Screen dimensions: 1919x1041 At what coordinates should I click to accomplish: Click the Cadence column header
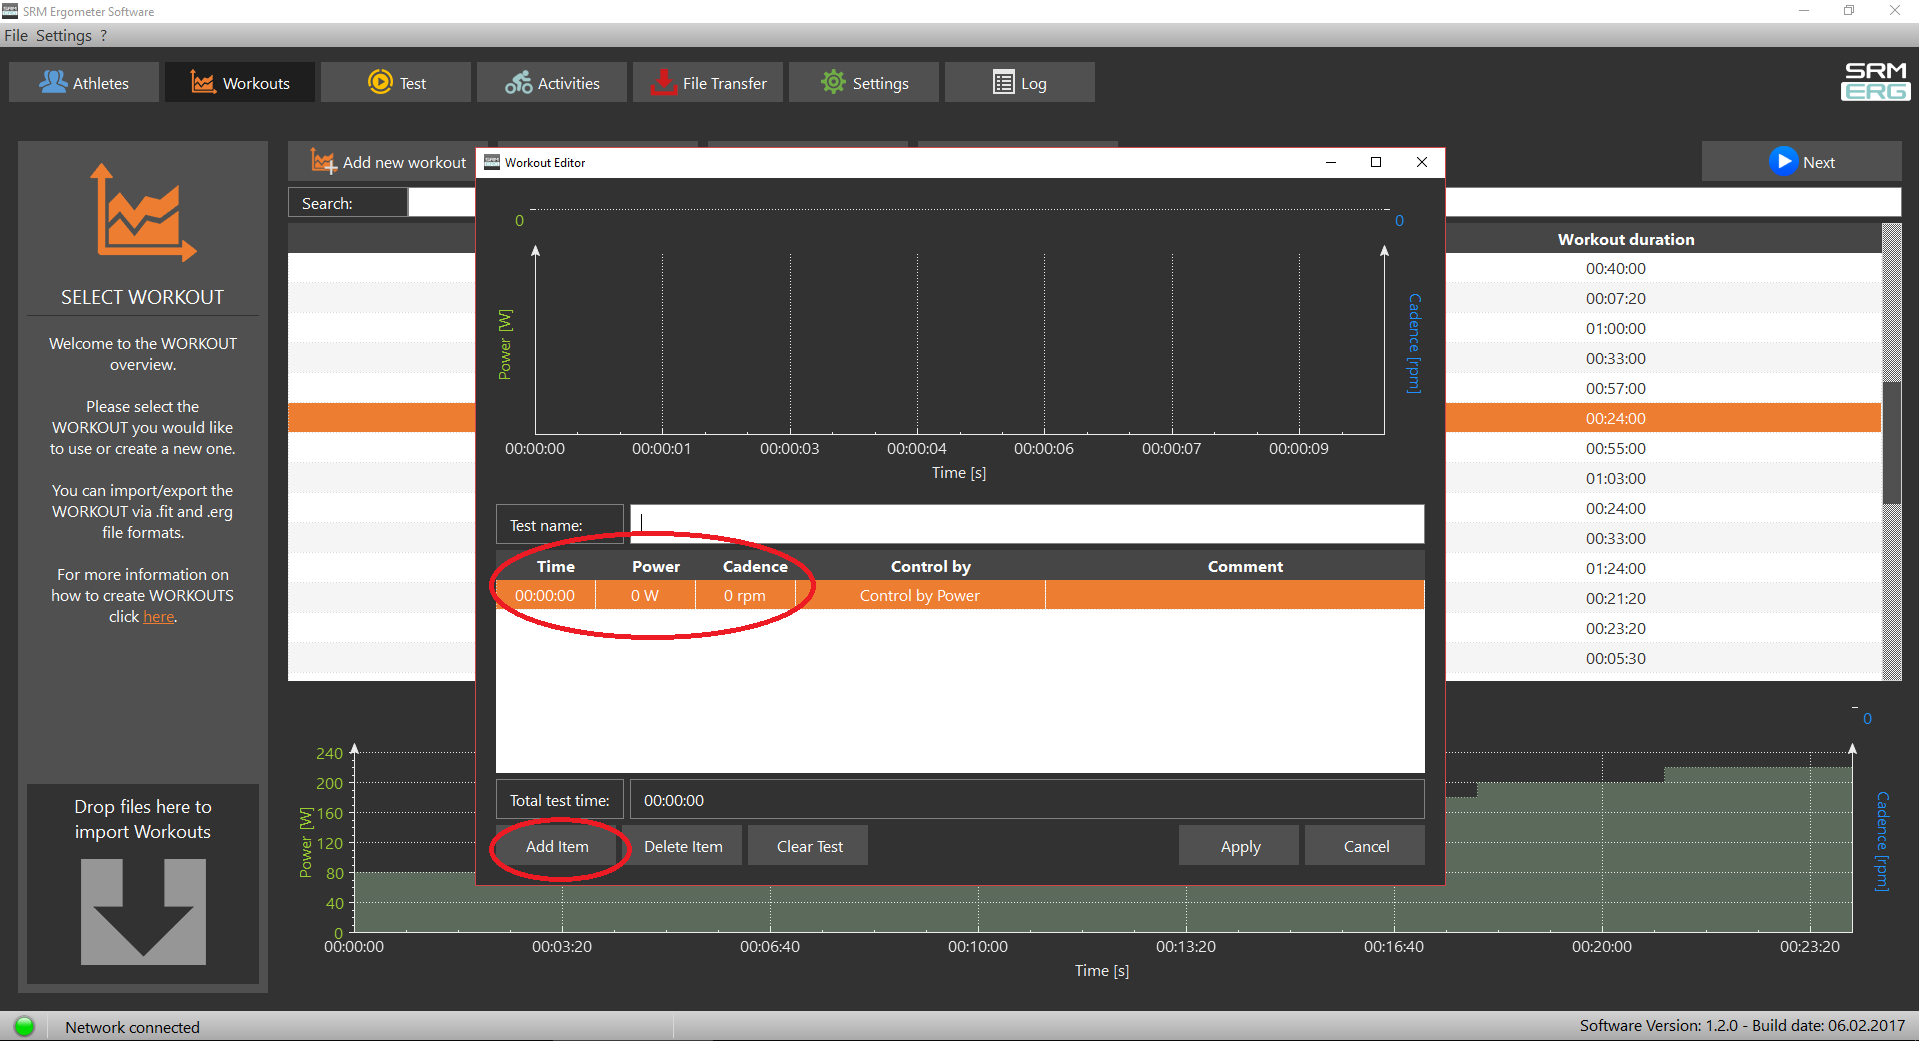tap(755, 566)
